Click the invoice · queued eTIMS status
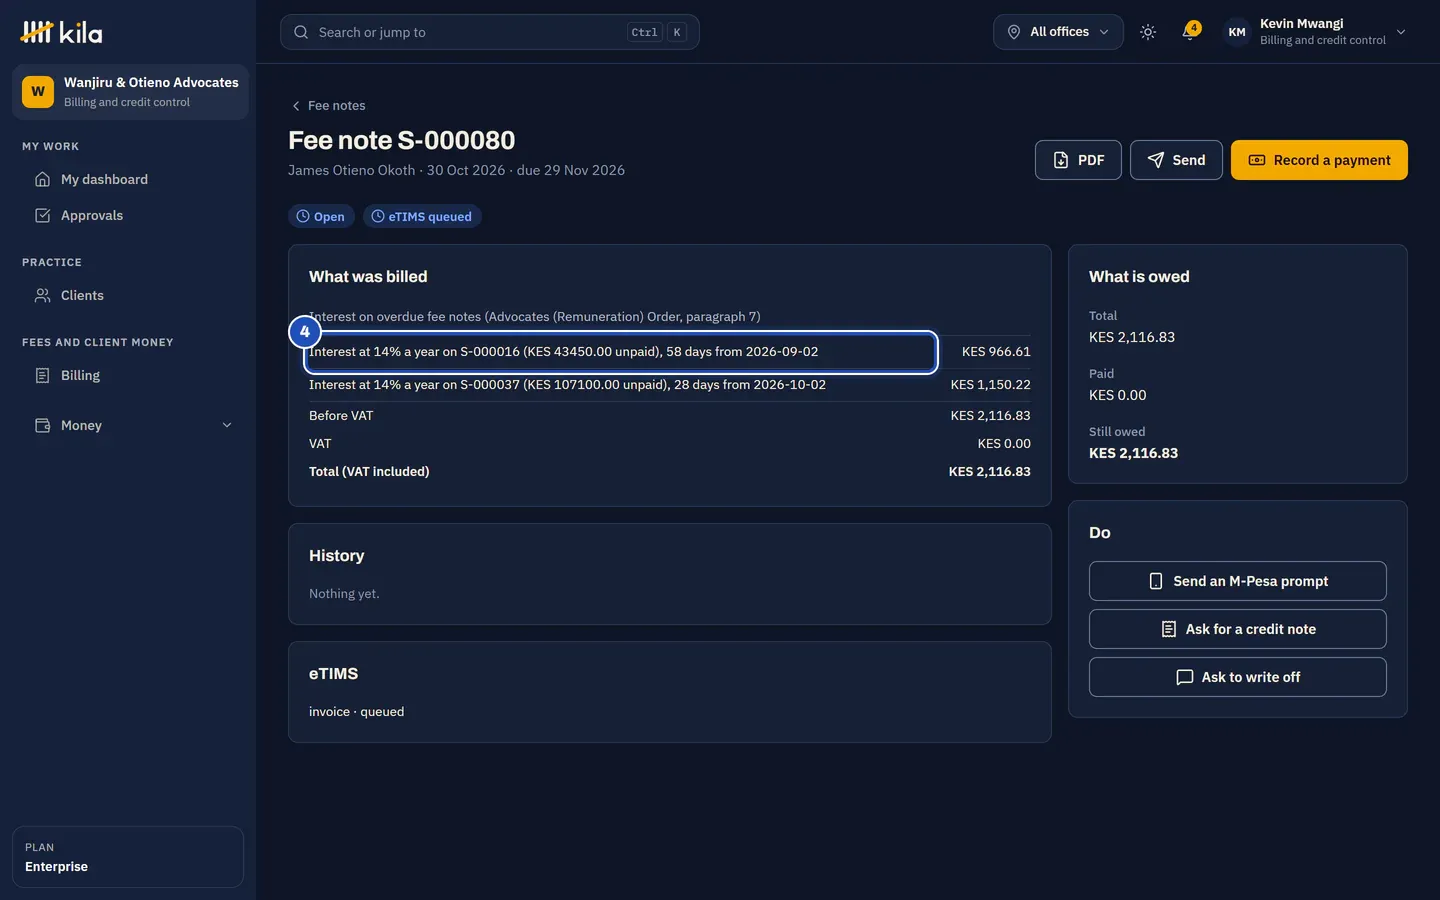 (x=357, y=712)
